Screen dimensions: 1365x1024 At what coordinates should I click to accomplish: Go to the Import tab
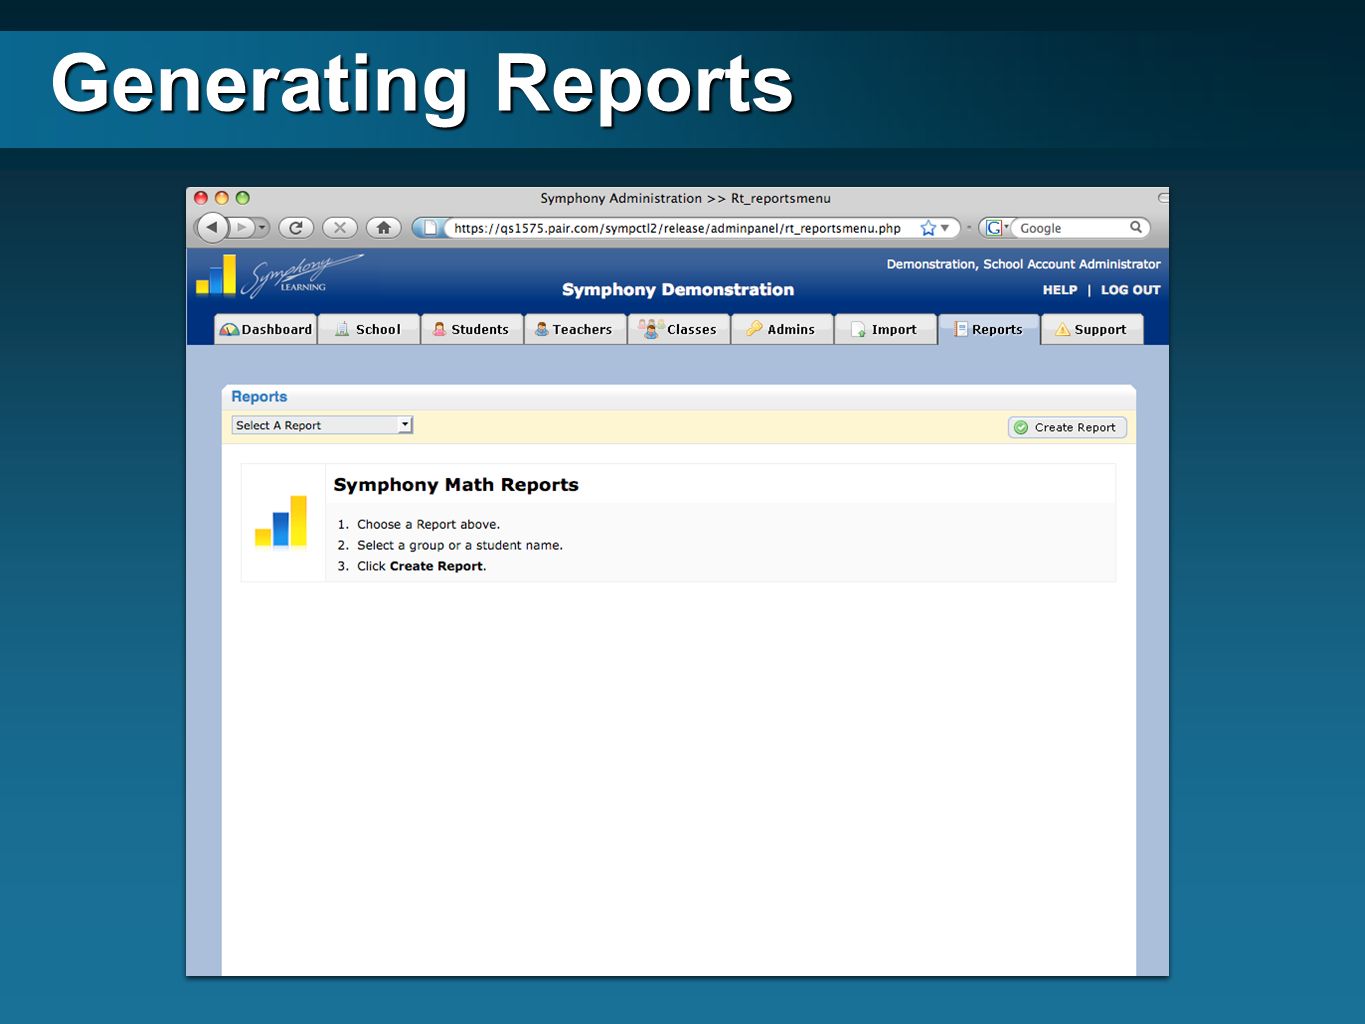coord(886,329)
